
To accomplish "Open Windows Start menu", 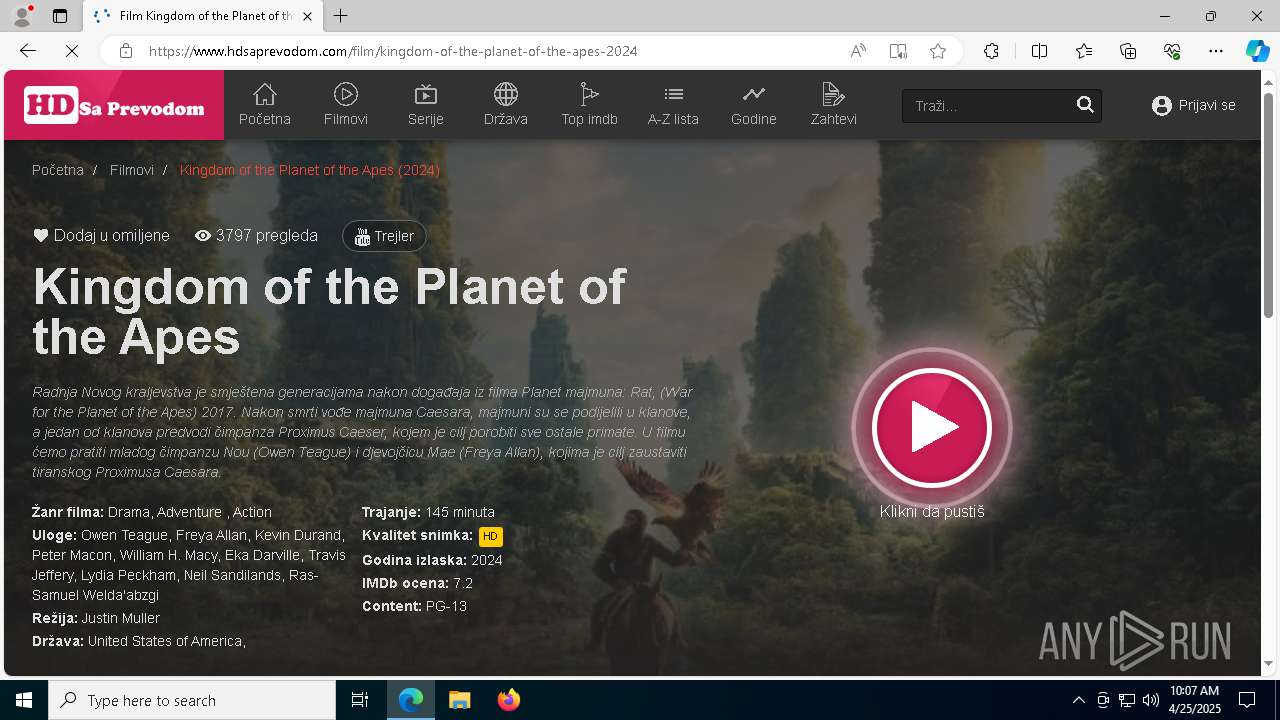I will tap(24, 700).
